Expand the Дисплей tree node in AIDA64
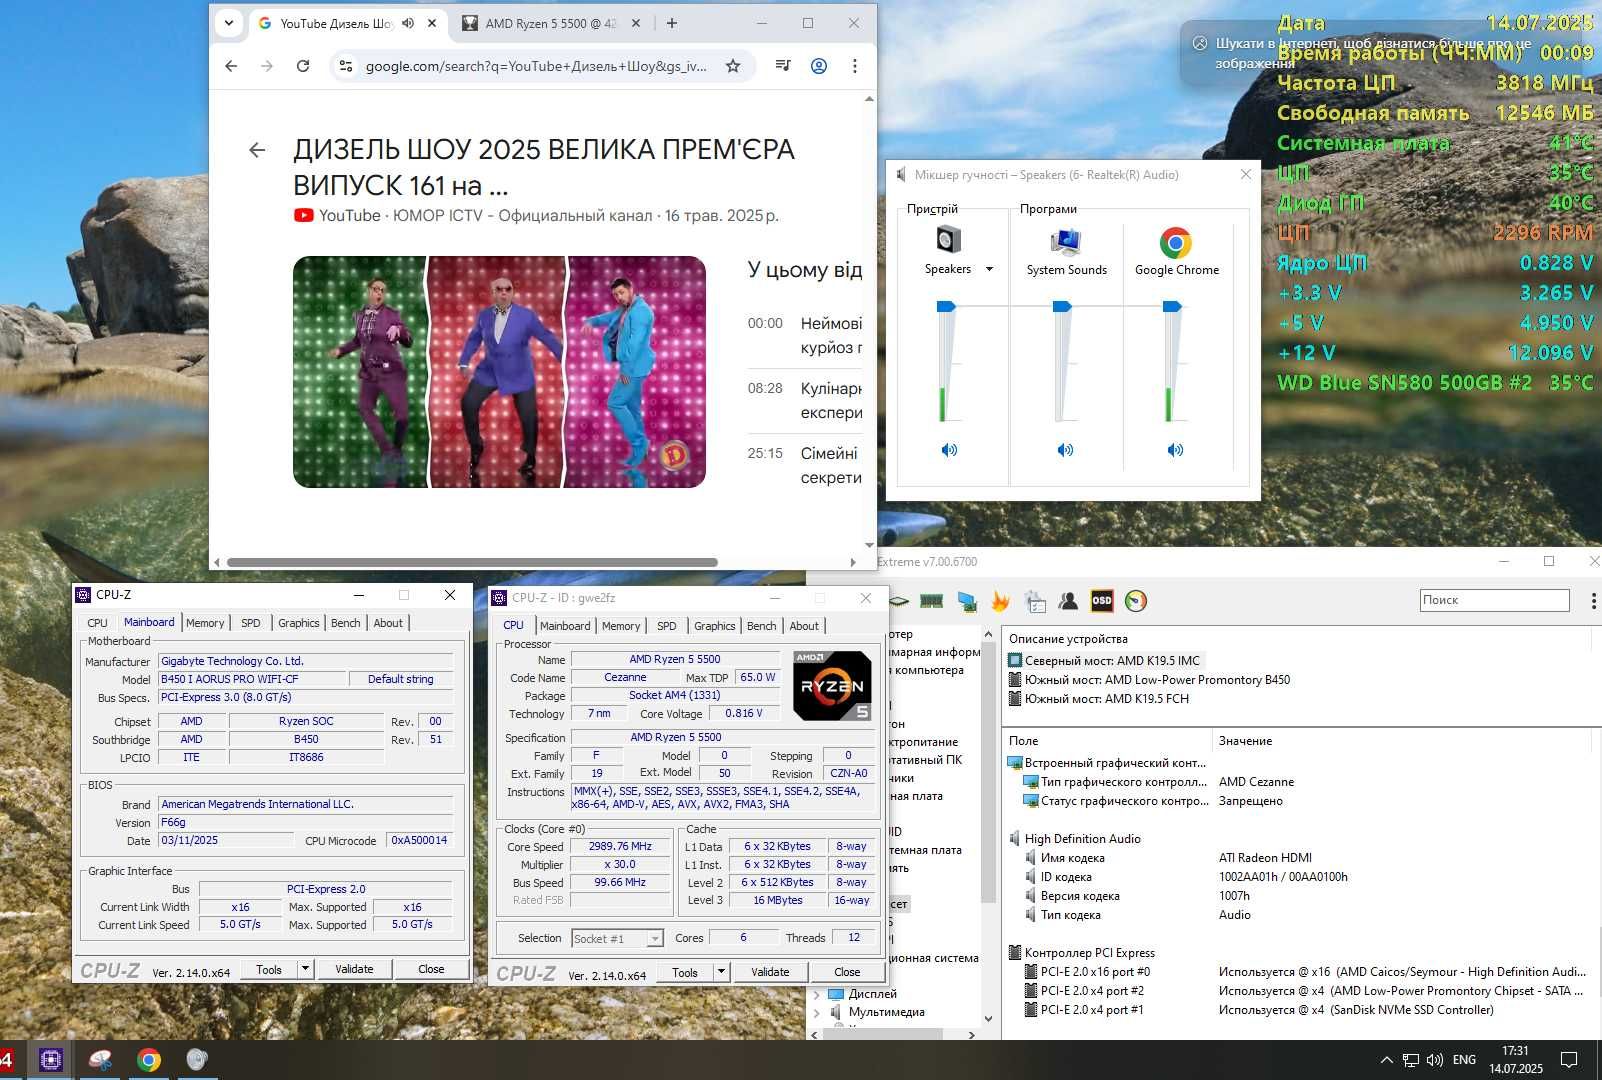The image size is (1602, 1080). click(x=816, y=994)
